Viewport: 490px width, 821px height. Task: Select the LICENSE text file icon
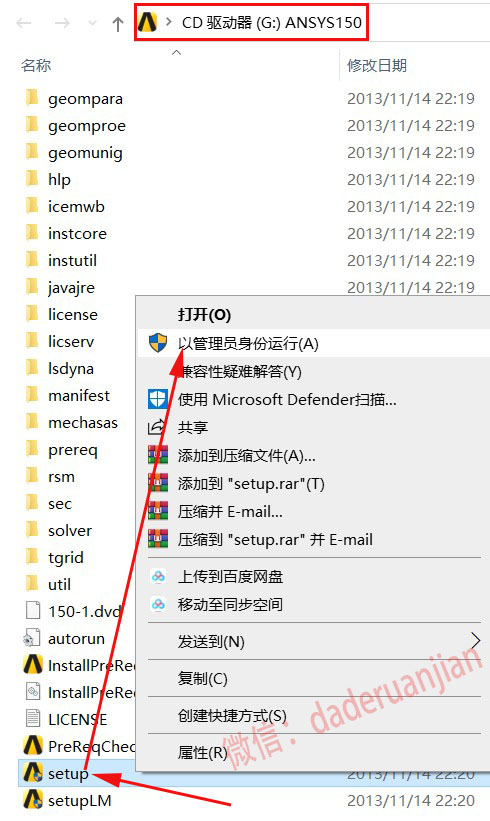coord(32,718)
